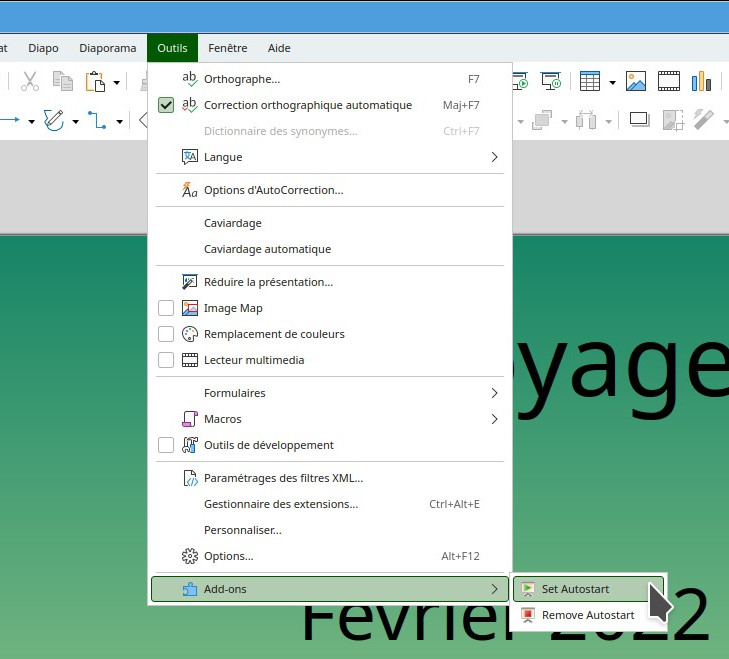Screen dimensions: 729x659
Task: Open the Aide menu
Action: point(279,48)
